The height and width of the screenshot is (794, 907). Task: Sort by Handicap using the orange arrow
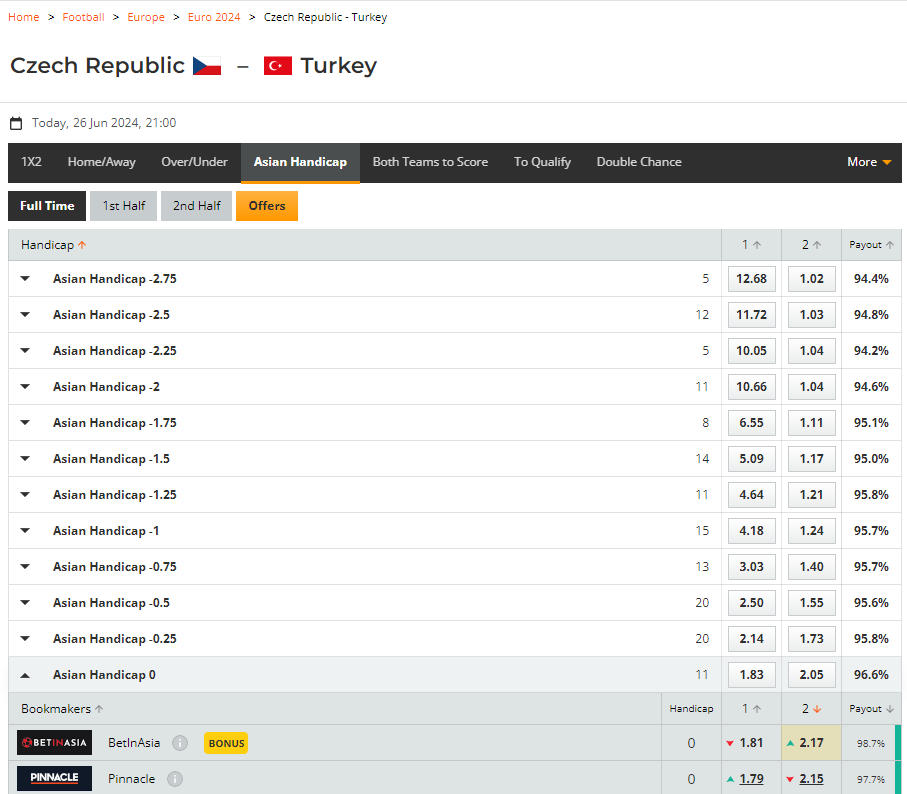(82, 245)
